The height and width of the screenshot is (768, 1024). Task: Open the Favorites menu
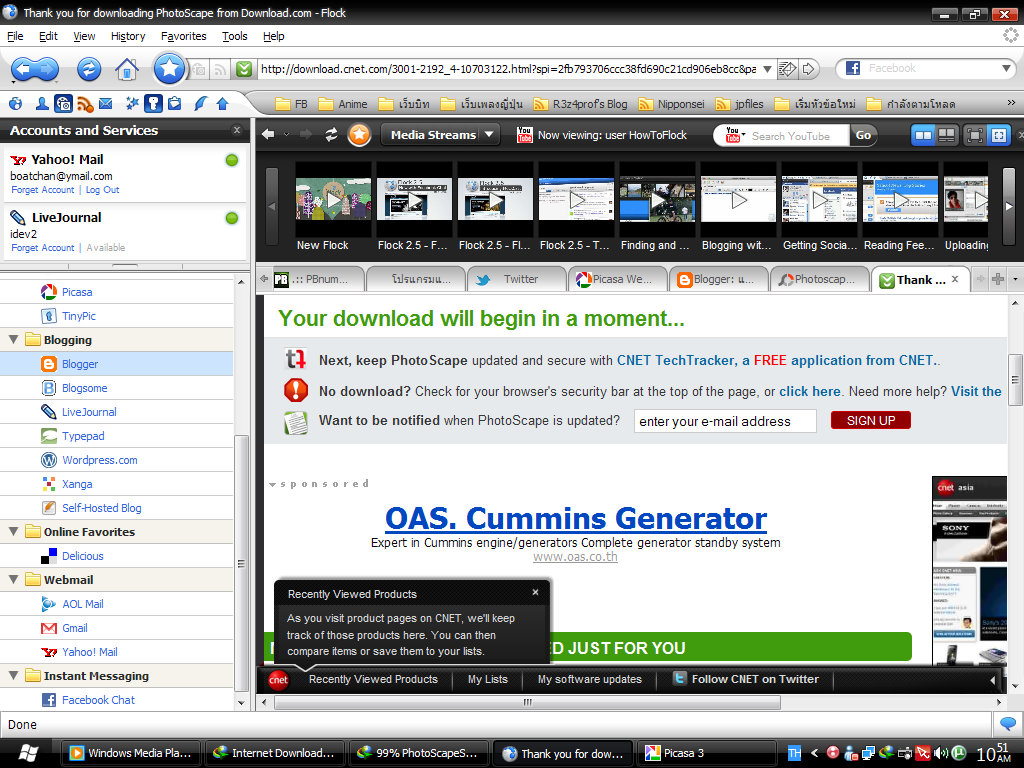184,36
